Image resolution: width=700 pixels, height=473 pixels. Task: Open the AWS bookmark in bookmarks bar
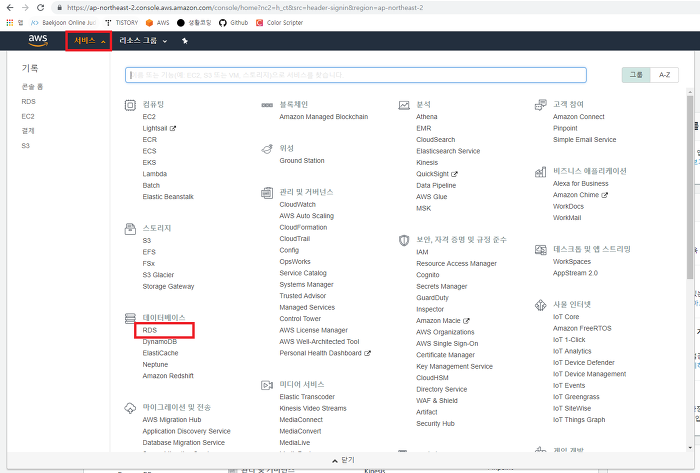(158, 22)
